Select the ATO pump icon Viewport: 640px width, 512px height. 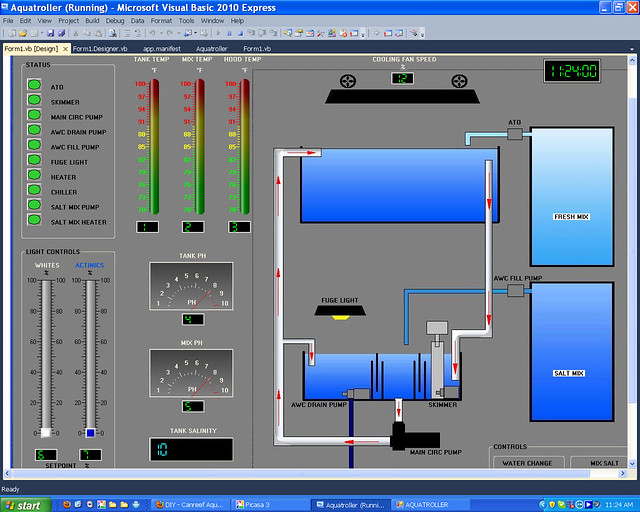point(515,135)
